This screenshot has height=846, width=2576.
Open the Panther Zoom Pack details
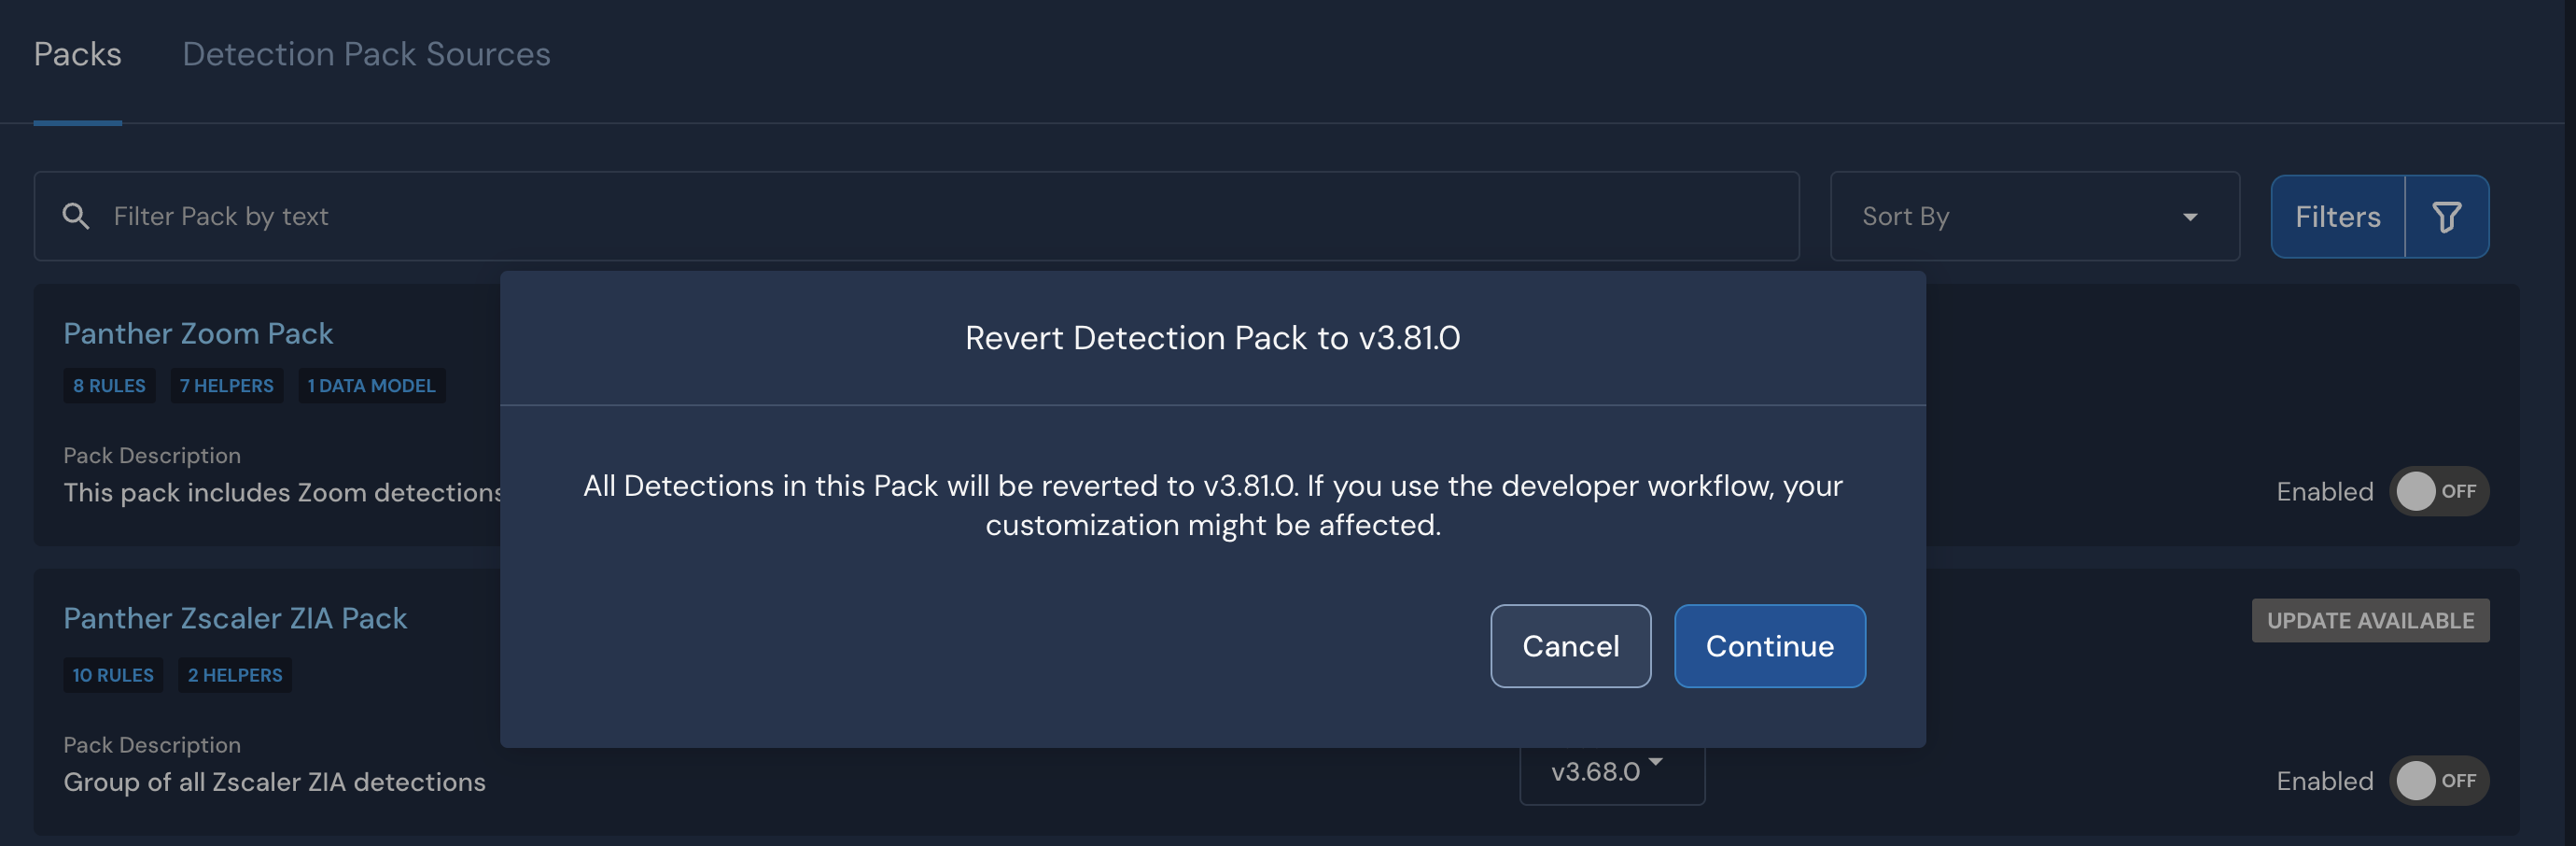tap(198, 333)
